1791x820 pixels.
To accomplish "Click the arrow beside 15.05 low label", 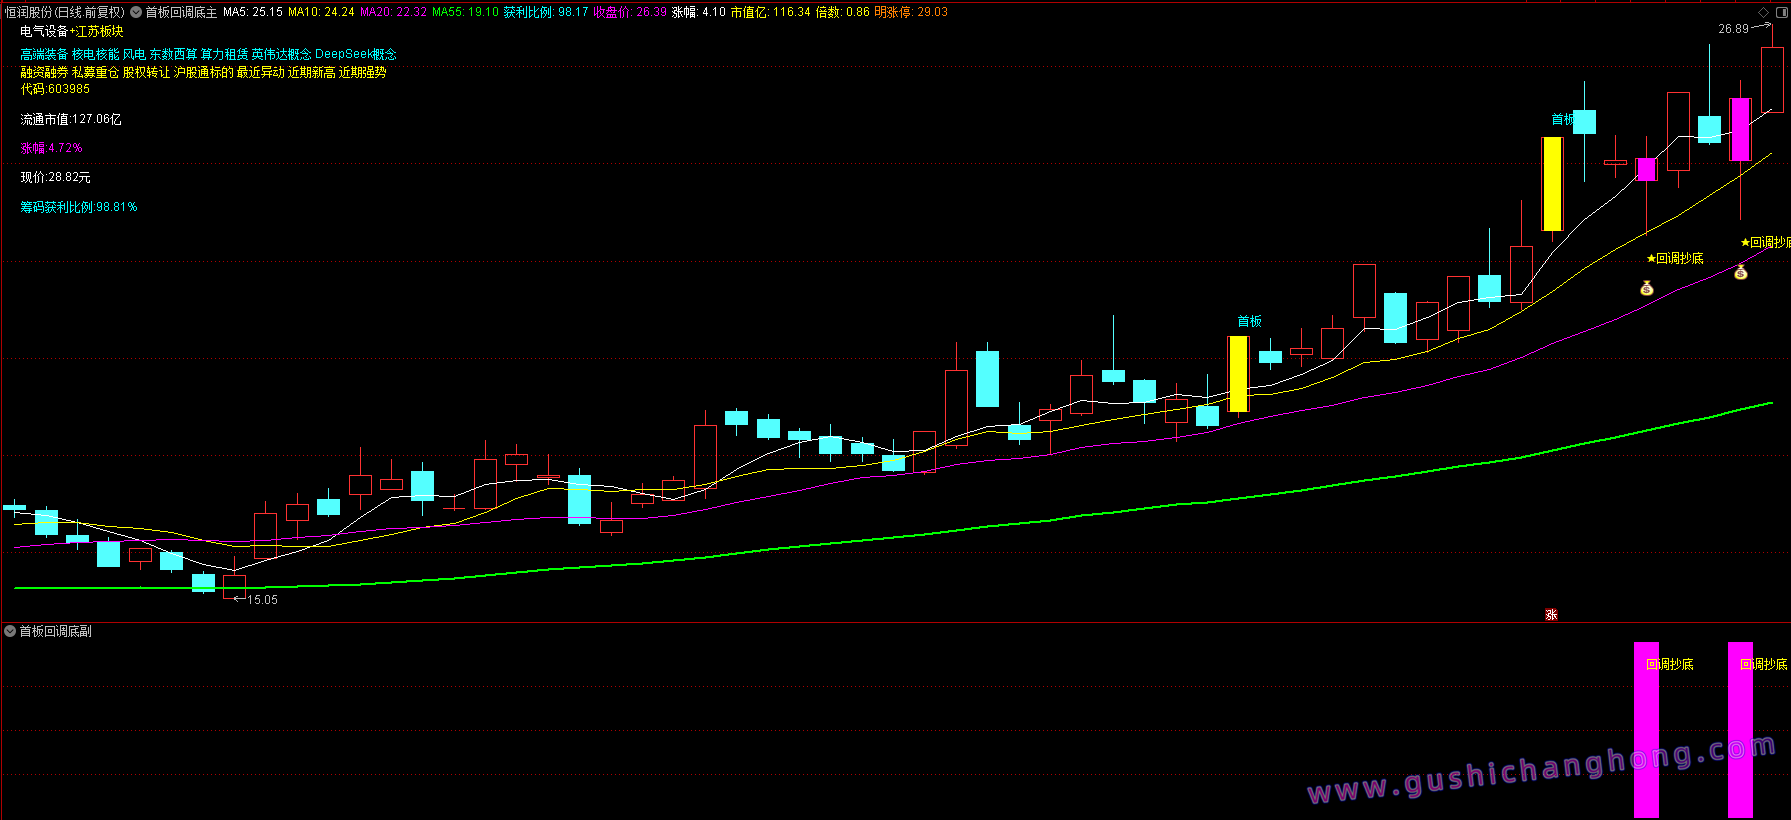I will 239,599.
